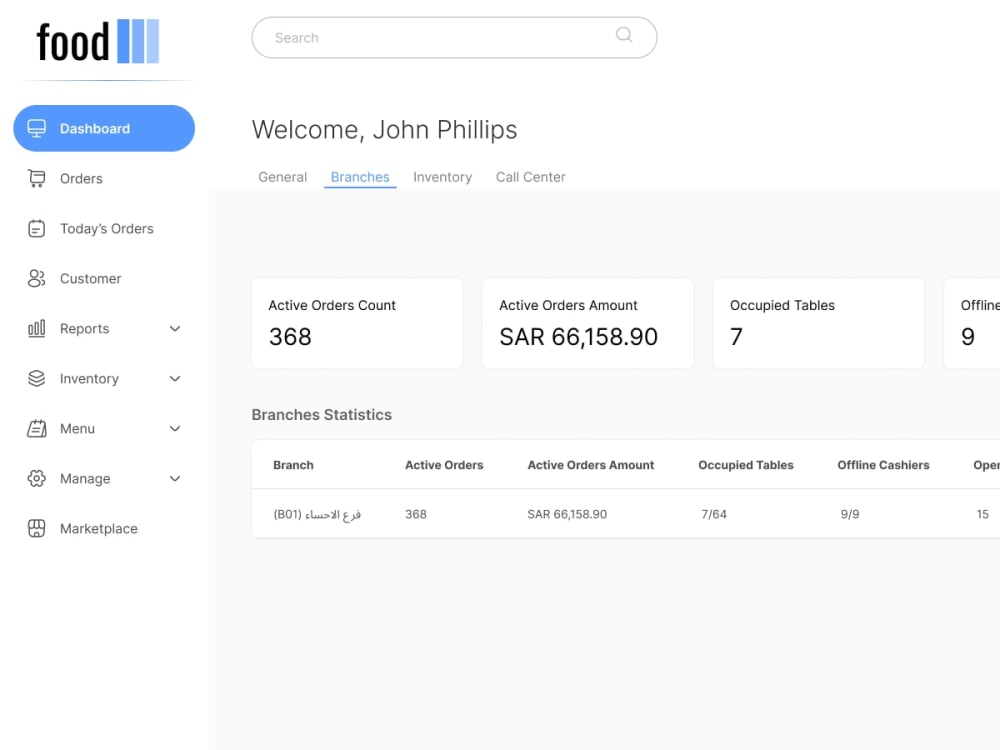Expand the Inventory sidebar chevron
This screenshot has width=1000, height=750.
click(175, 378)
